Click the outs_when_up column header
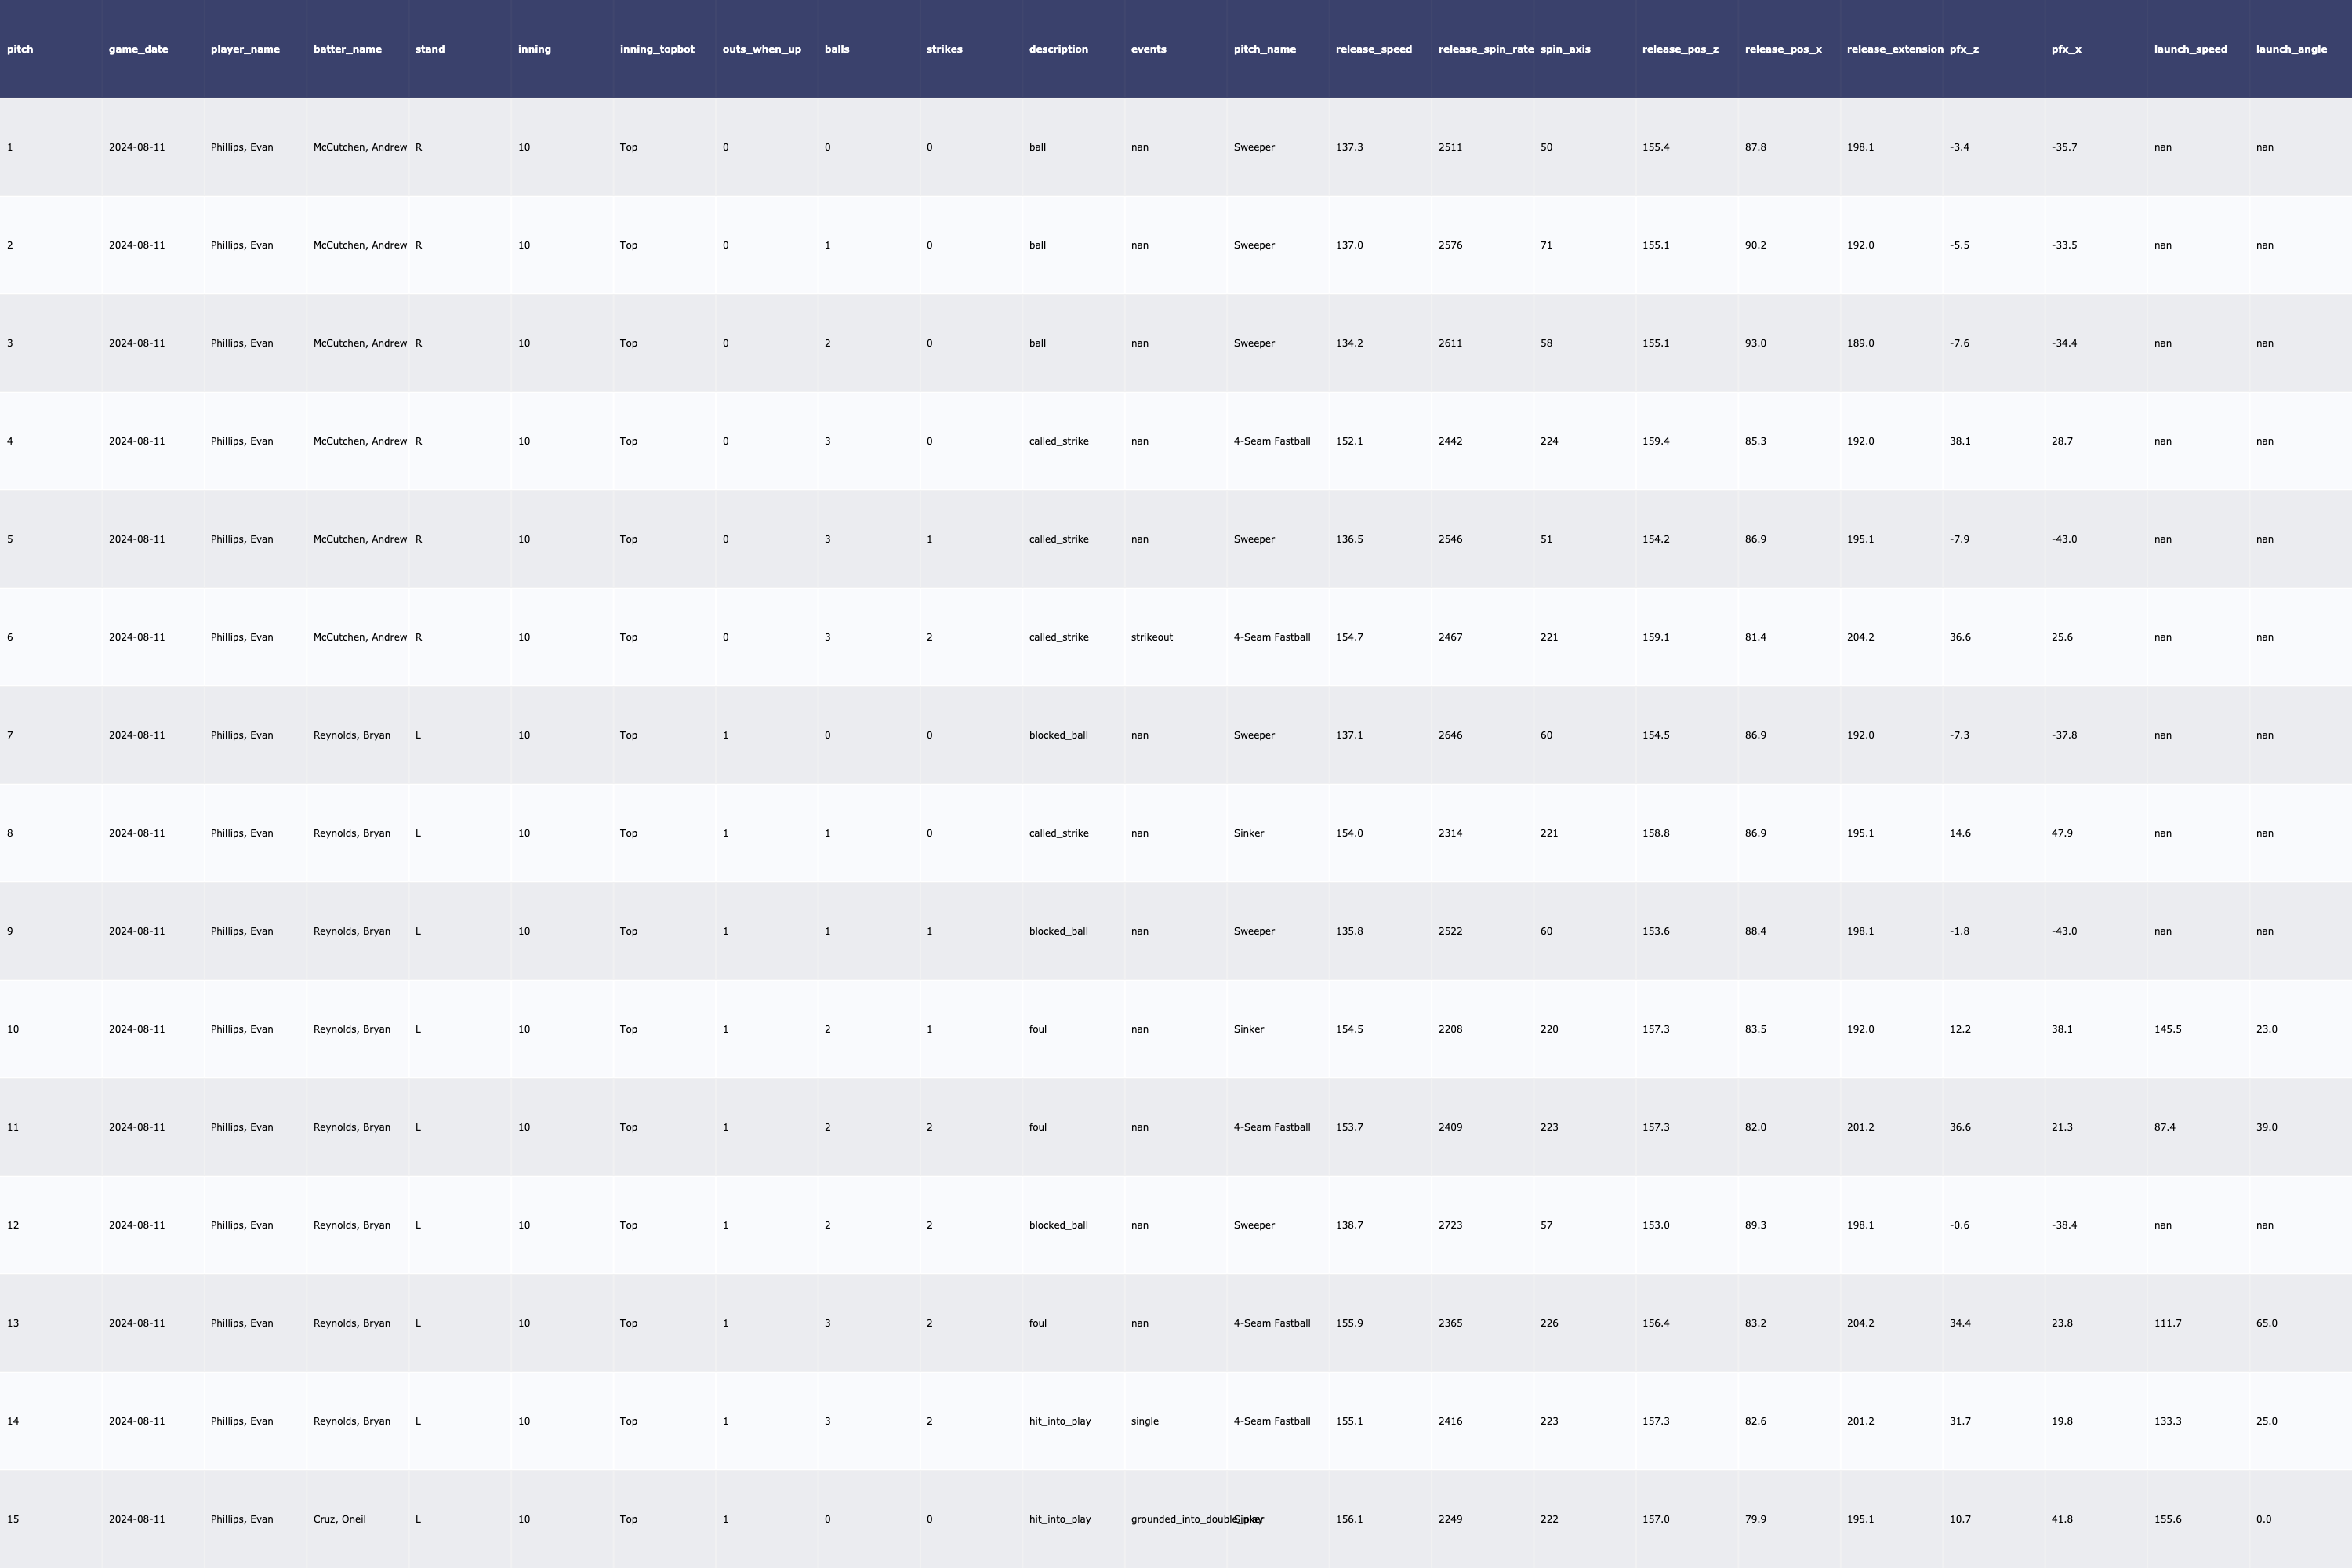 click(761, 49)
